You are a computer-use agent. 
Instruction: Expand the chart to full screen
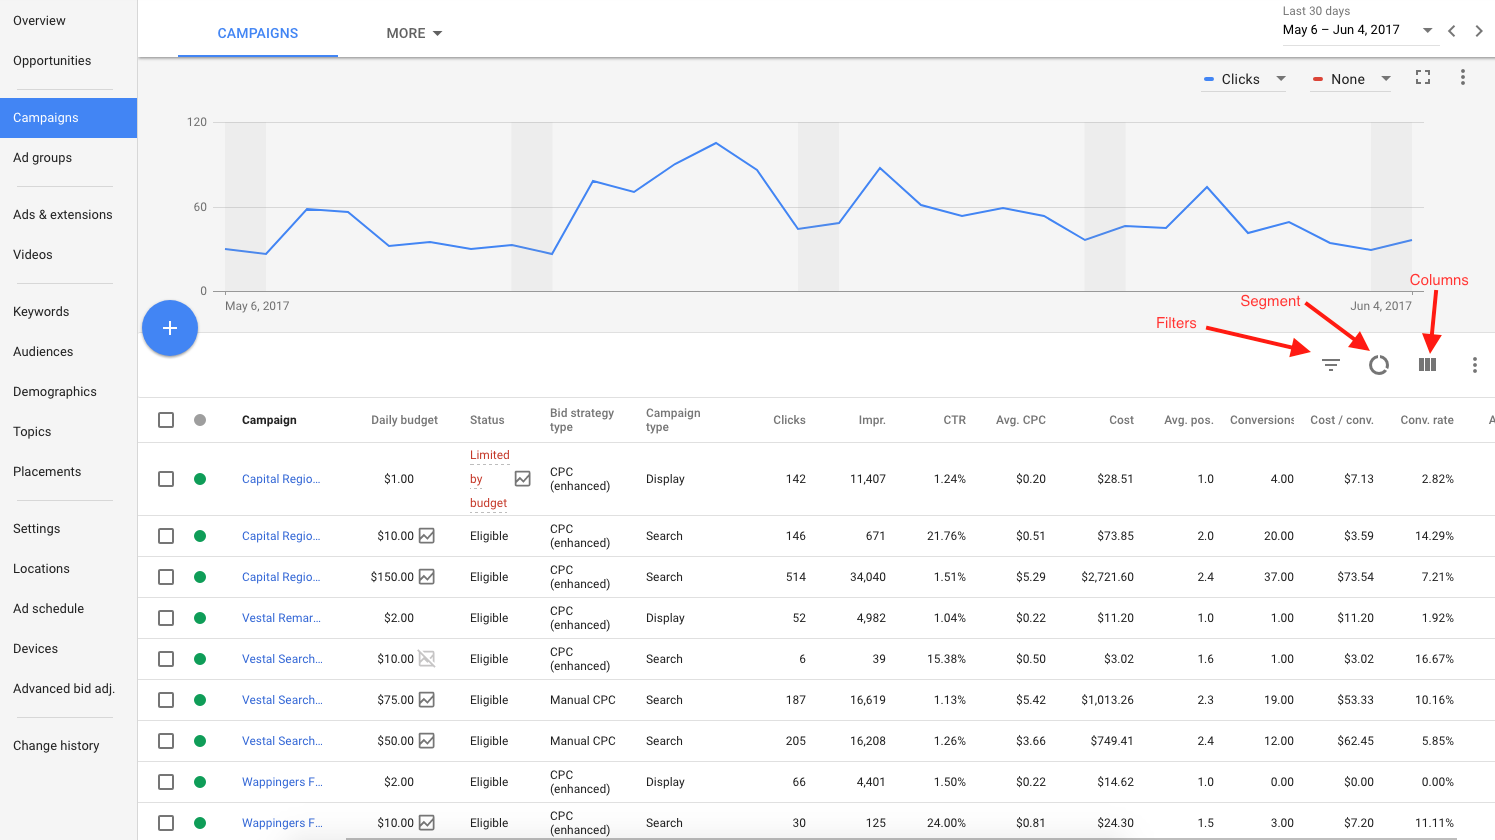1423,78
